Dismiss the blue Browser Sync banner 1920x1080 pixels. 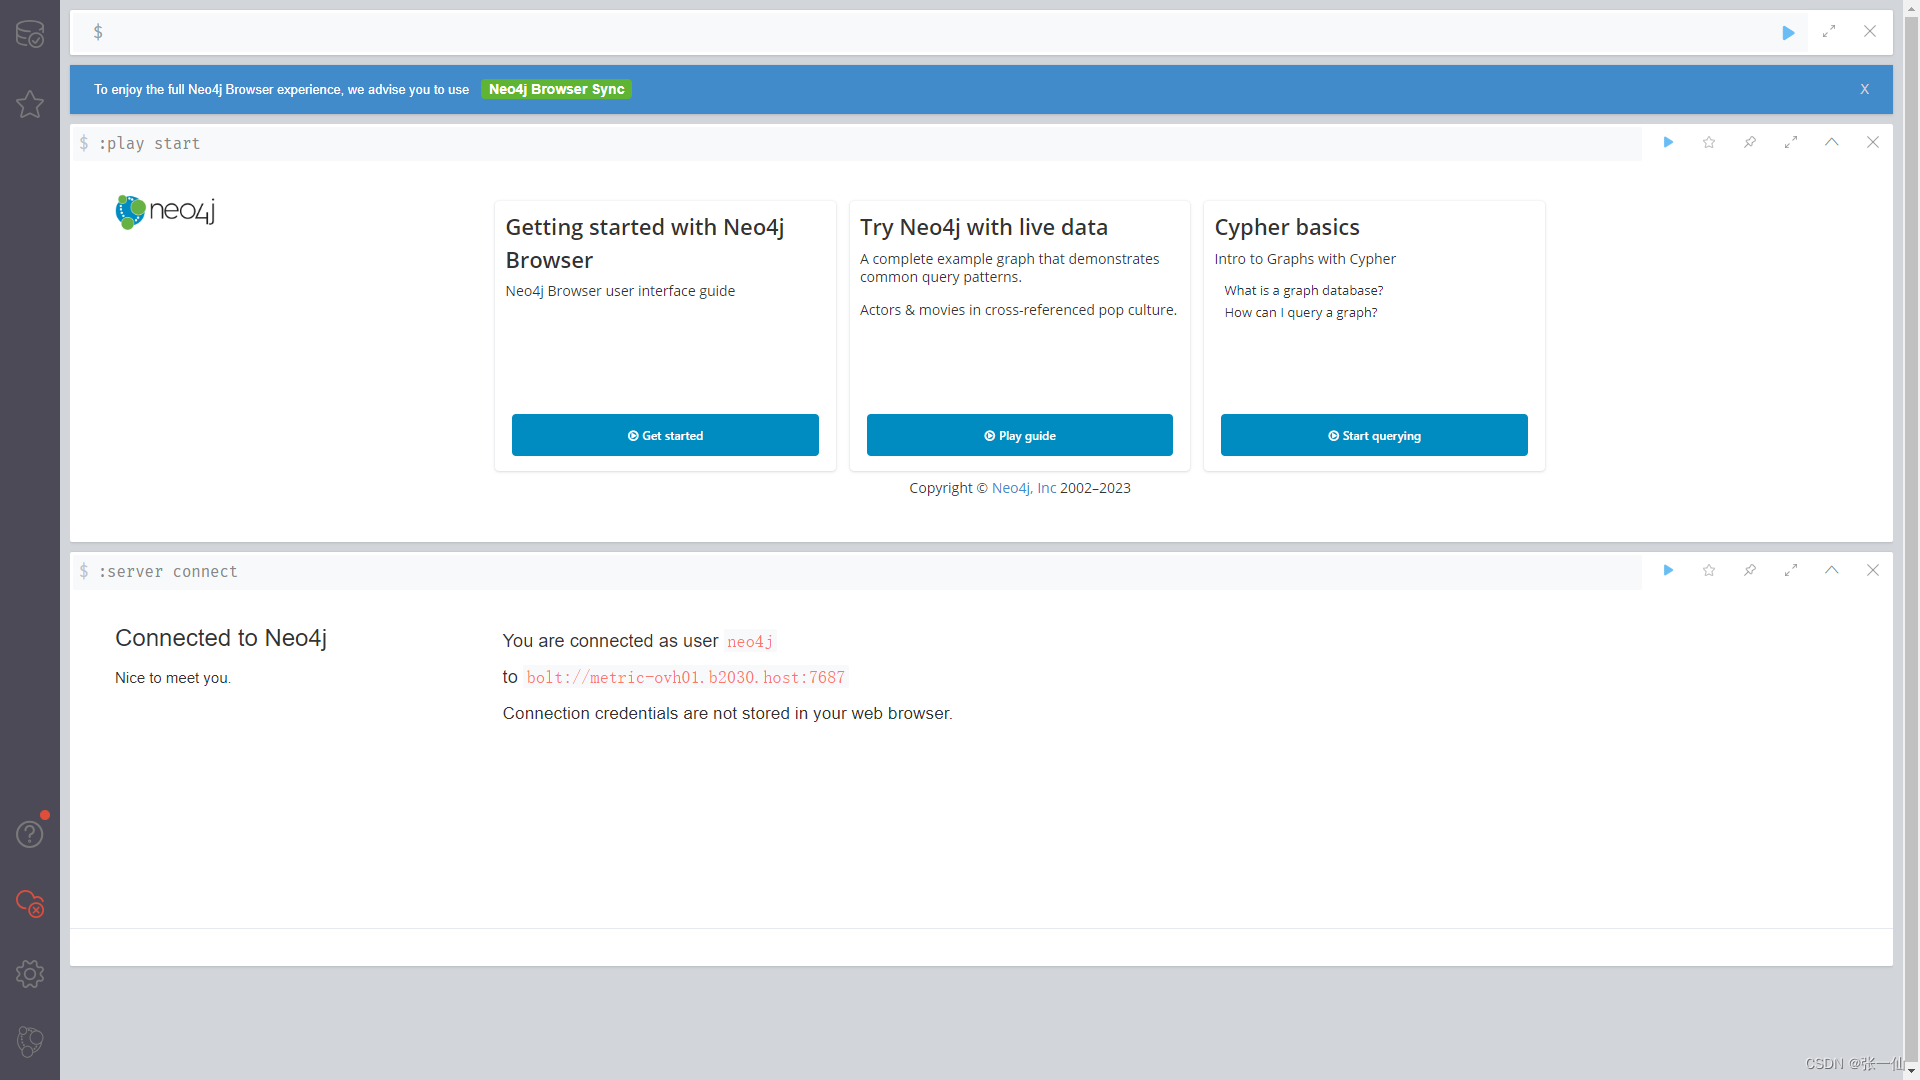(x=1864, y=89)
